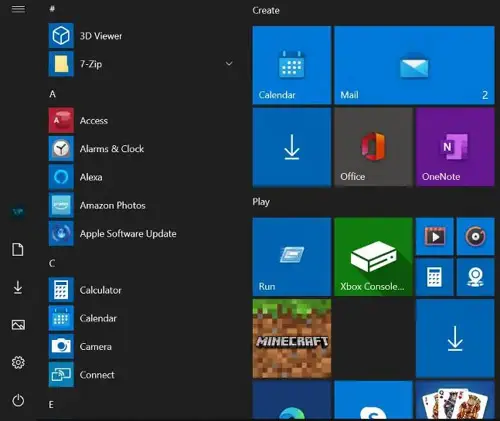The image size is (500, 421).
Task: Open Settings gear in the sidebar
Action: pyautogui.click(x=18, y=362)
